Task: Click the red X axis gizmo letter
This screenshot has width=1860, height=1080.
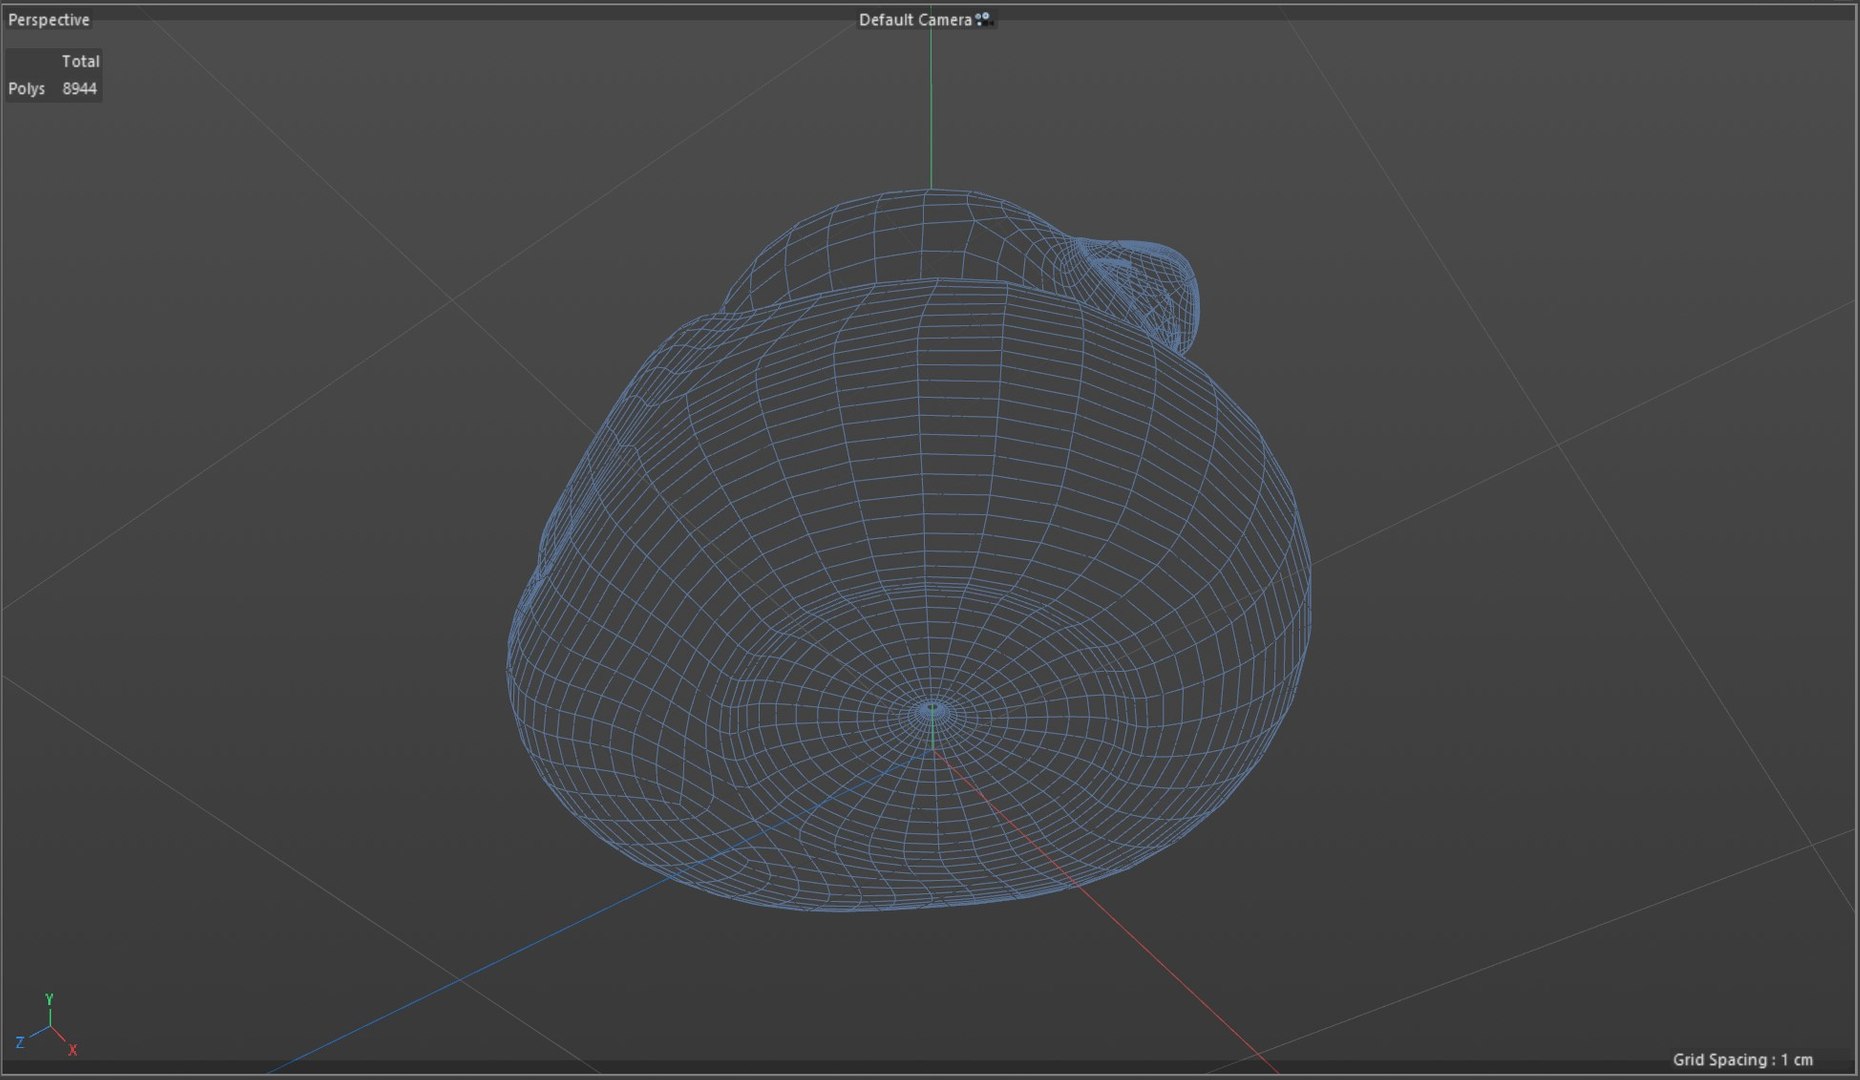Action: click(x=73, y=1050)
